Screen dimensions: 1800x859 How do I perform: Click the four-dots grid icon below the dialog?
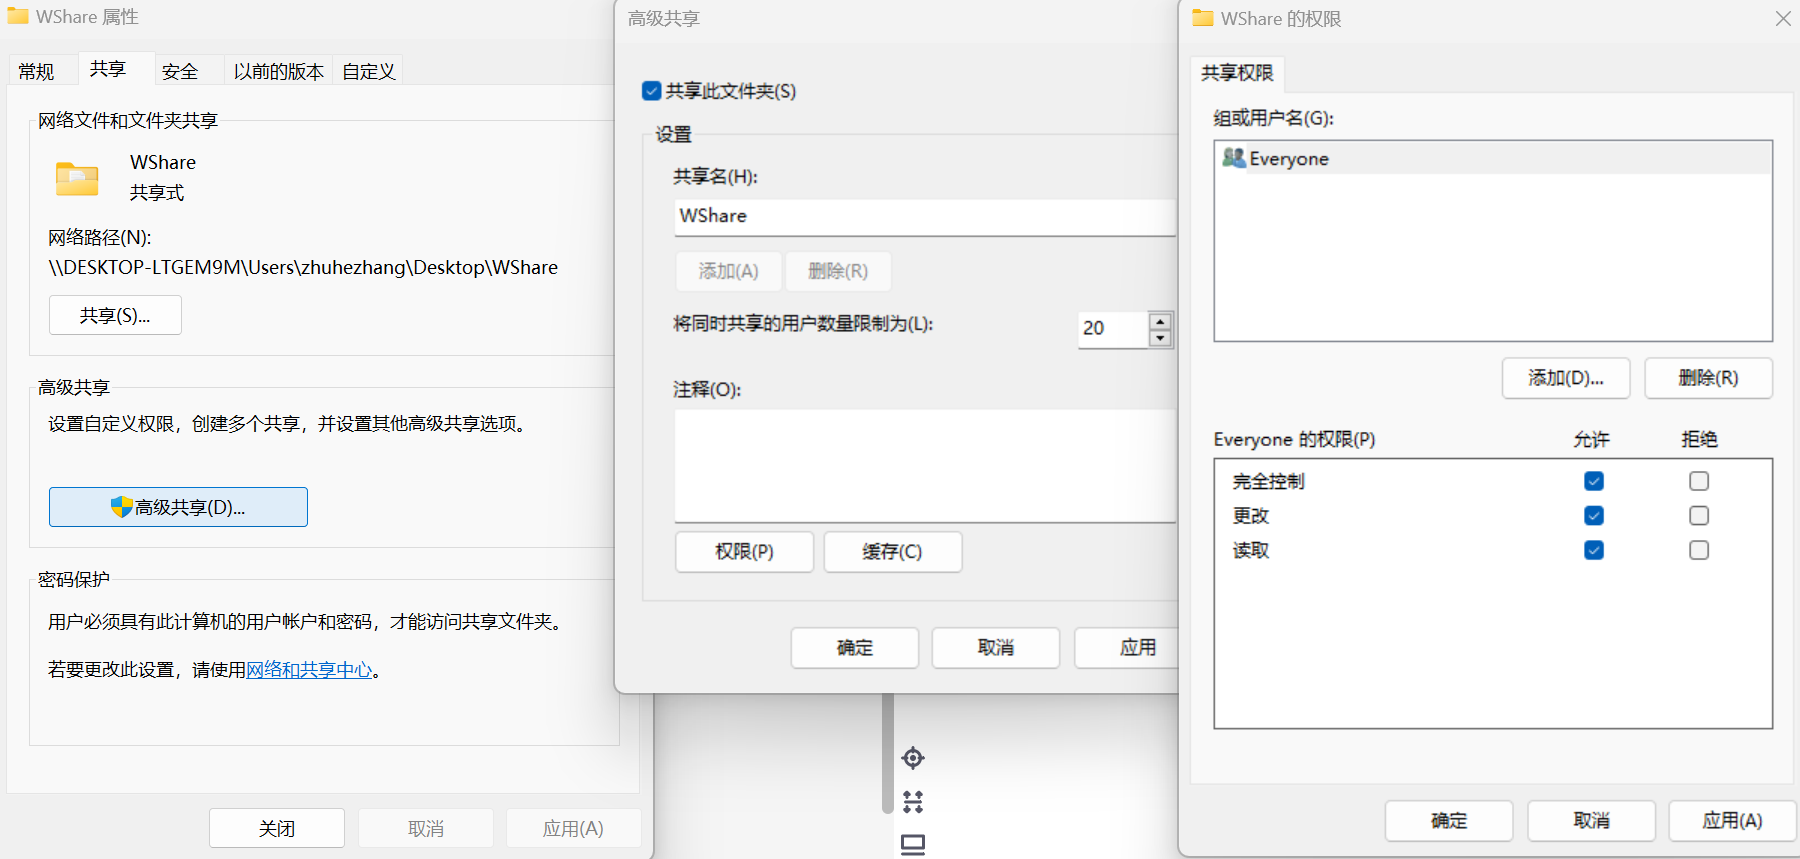pos(913,801)
